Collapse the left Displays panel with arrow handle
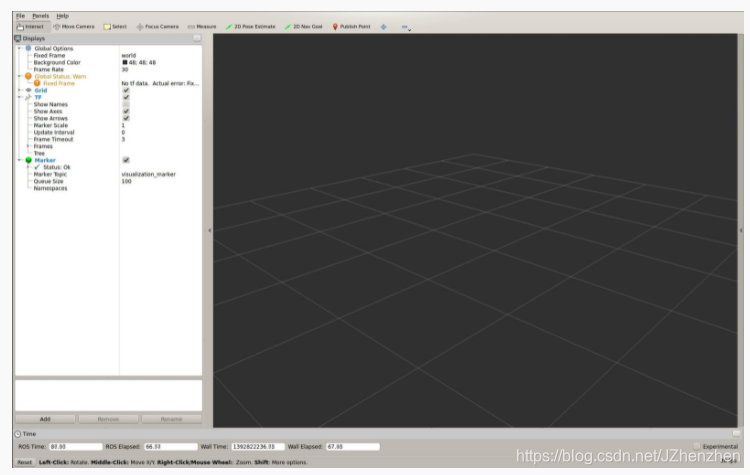750x475 pixels. 210,231
